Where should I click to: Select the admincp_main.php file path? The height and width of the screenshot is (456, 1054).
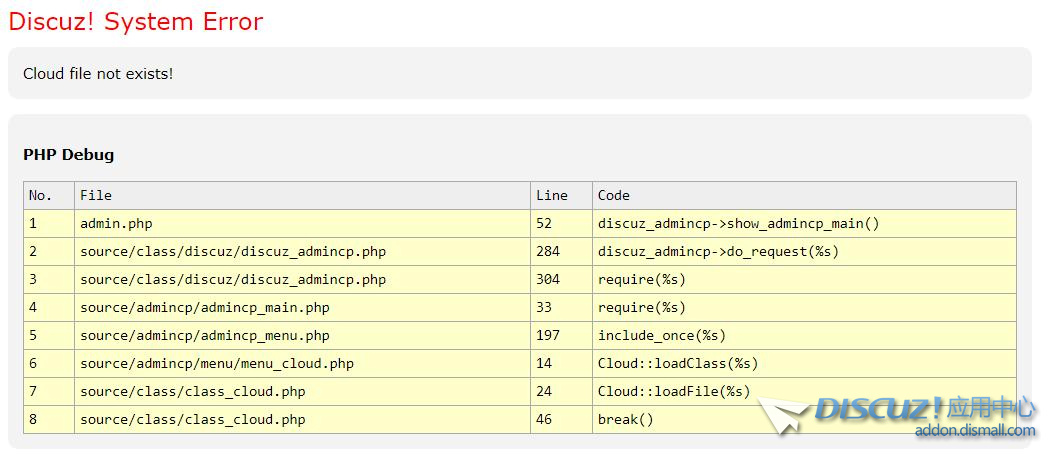(204, 307)
